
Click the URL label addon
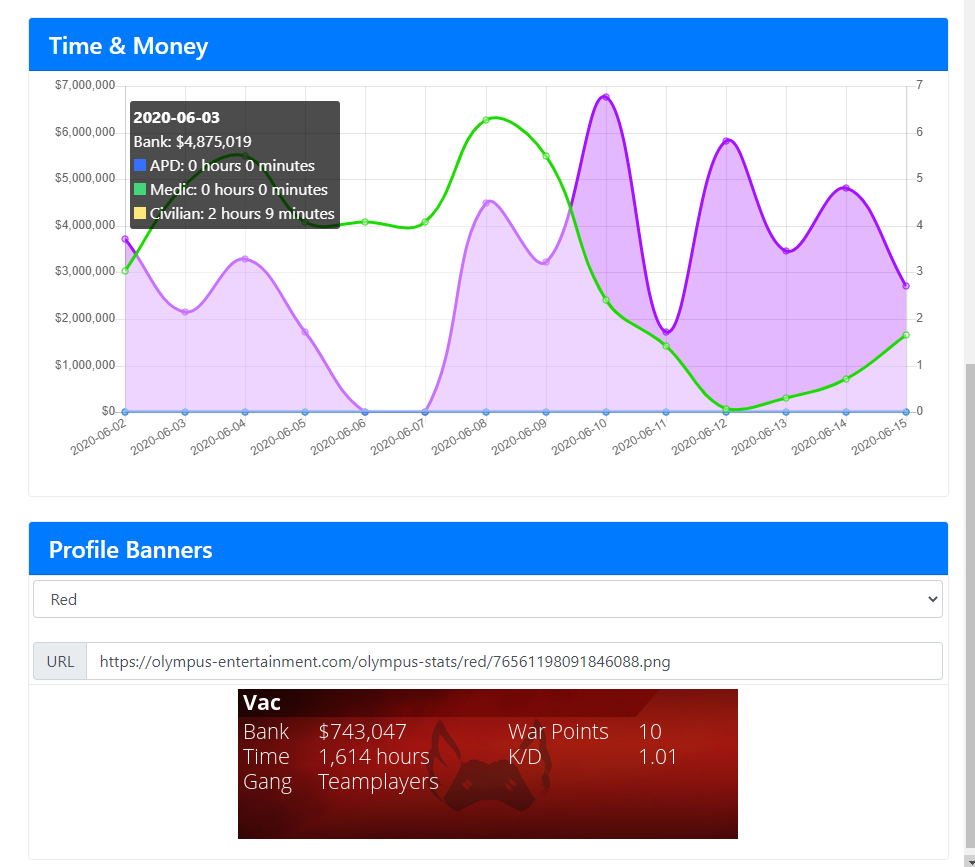(60, 661)
